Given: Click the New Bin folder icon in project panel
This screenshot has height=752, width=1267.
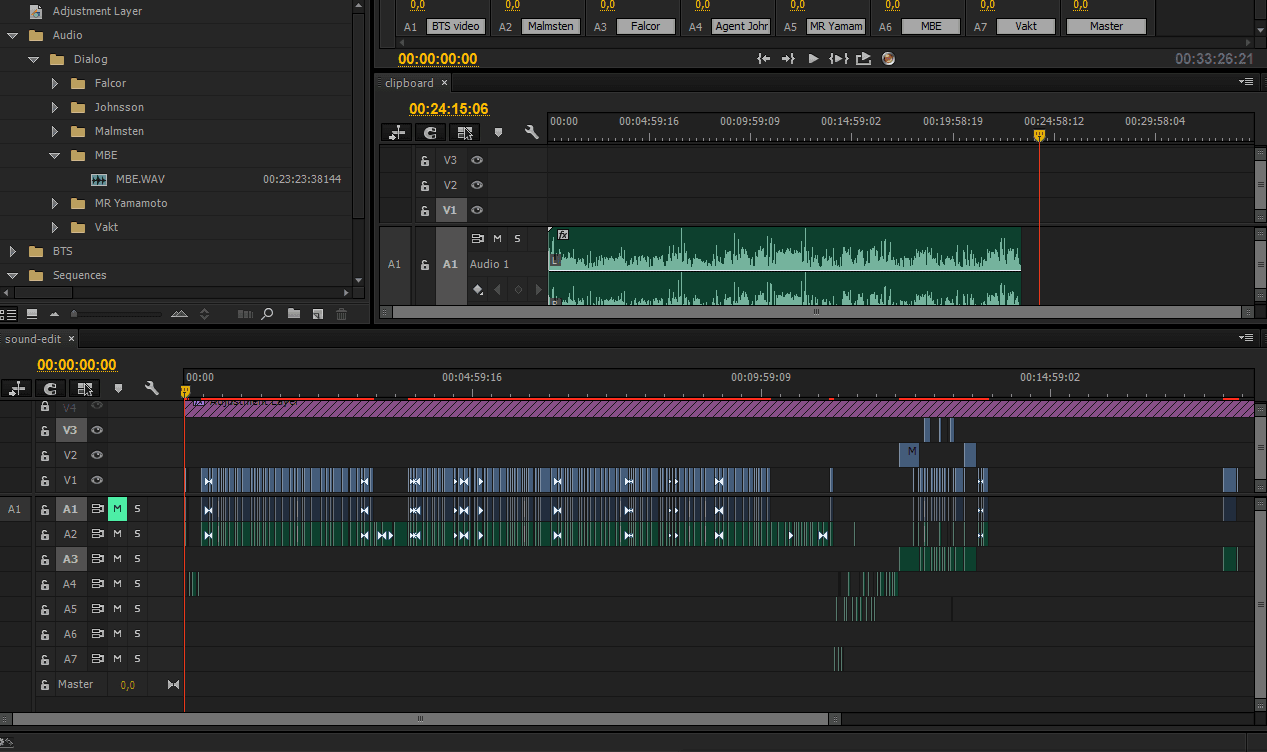Looking at the screenshot, I should coord(293,314).
